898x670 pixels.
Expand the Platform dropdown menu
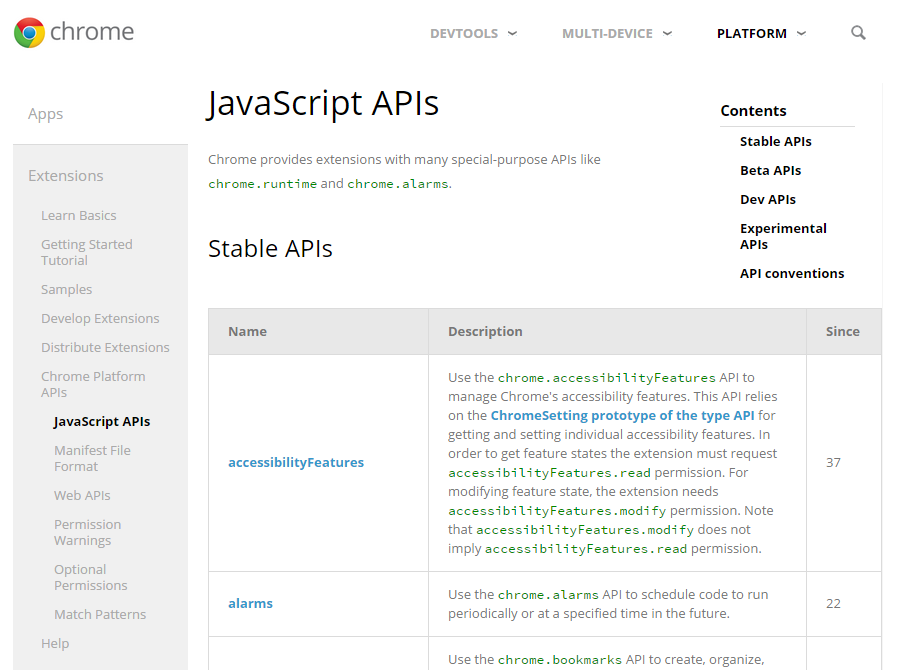point(761,34)
